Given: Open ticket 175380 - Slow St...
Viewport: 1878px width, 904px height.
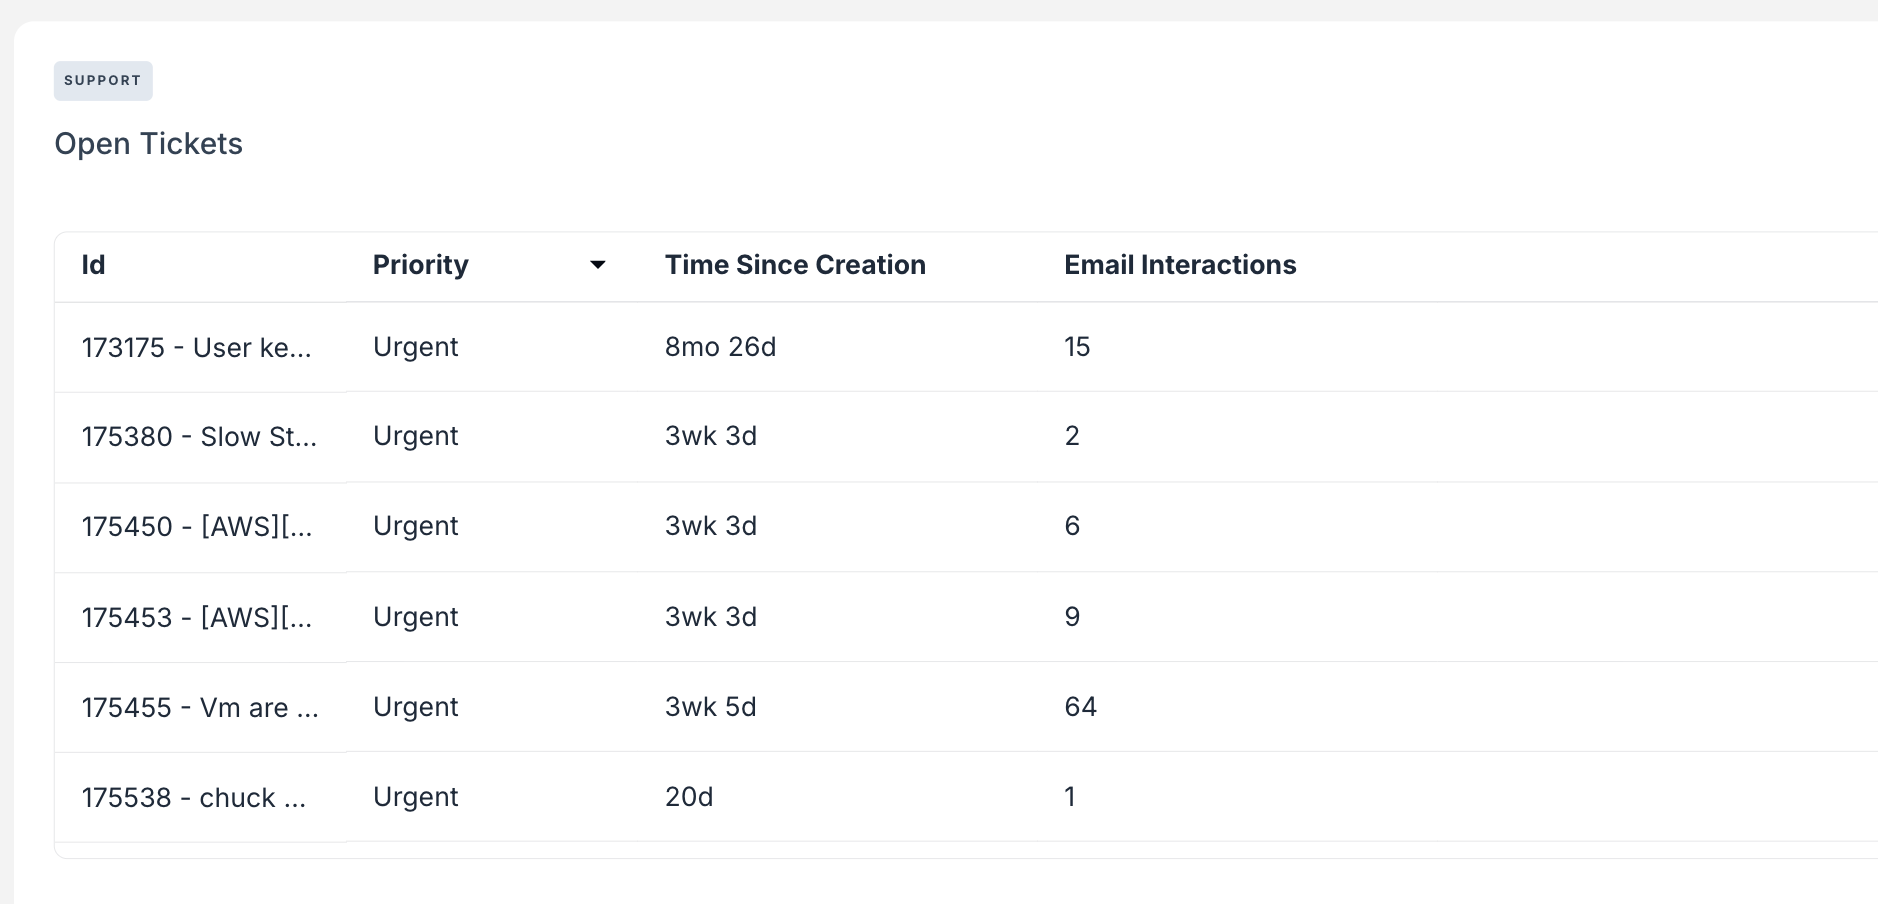Looking at the screenshot, I should (199, 437).
